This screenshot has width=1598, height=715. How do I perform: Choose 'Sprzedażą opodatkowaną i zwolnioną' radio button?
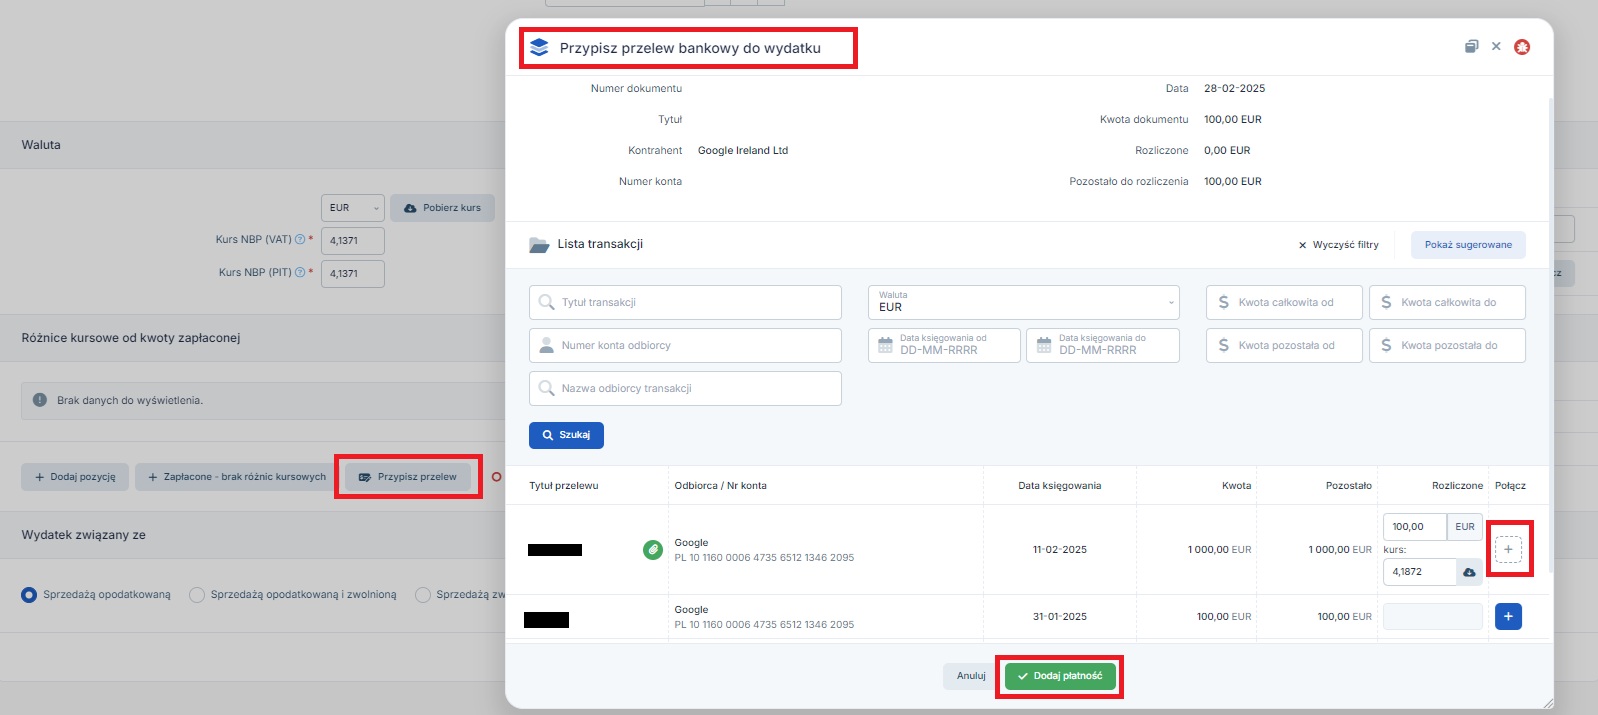click(x=197, y=595)
